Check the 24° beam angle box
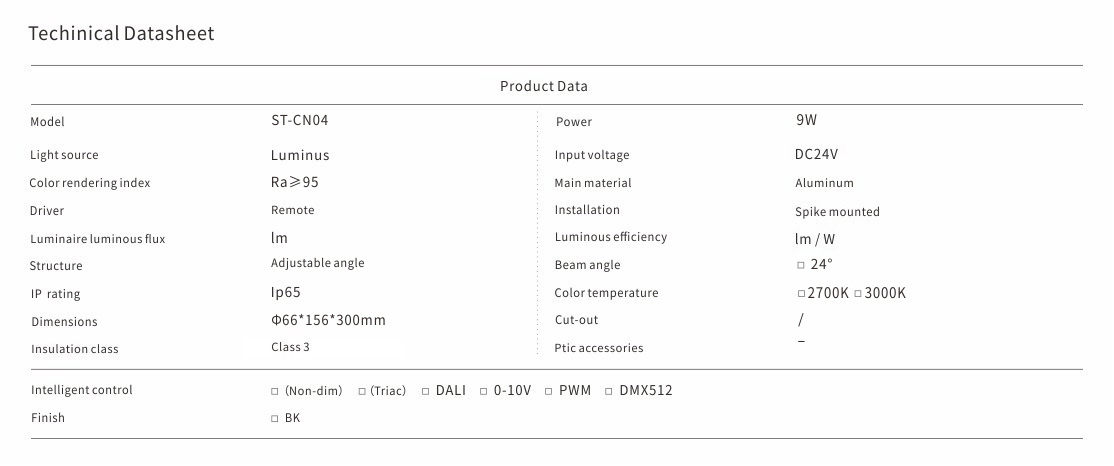Viewport: 1114px width, 466px height. tap(801, 265)
